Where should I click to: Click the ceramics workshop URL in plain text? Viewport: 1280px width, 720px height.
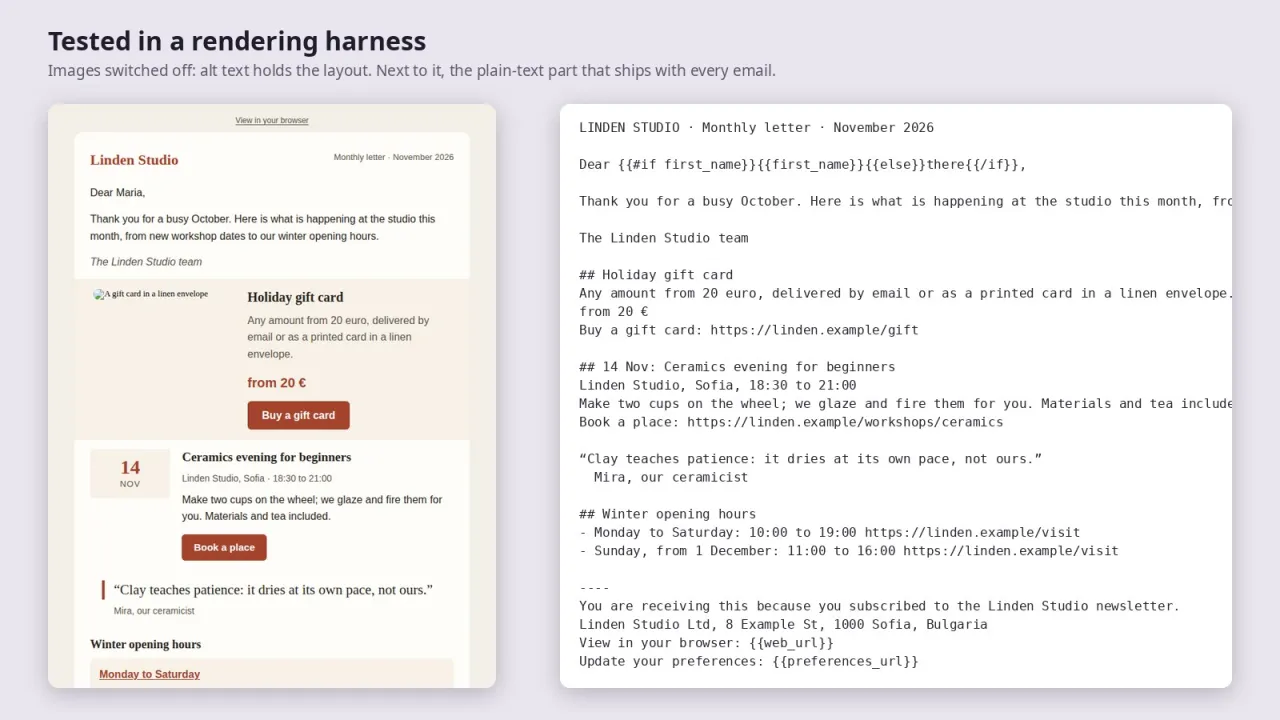tap(845, 422)
